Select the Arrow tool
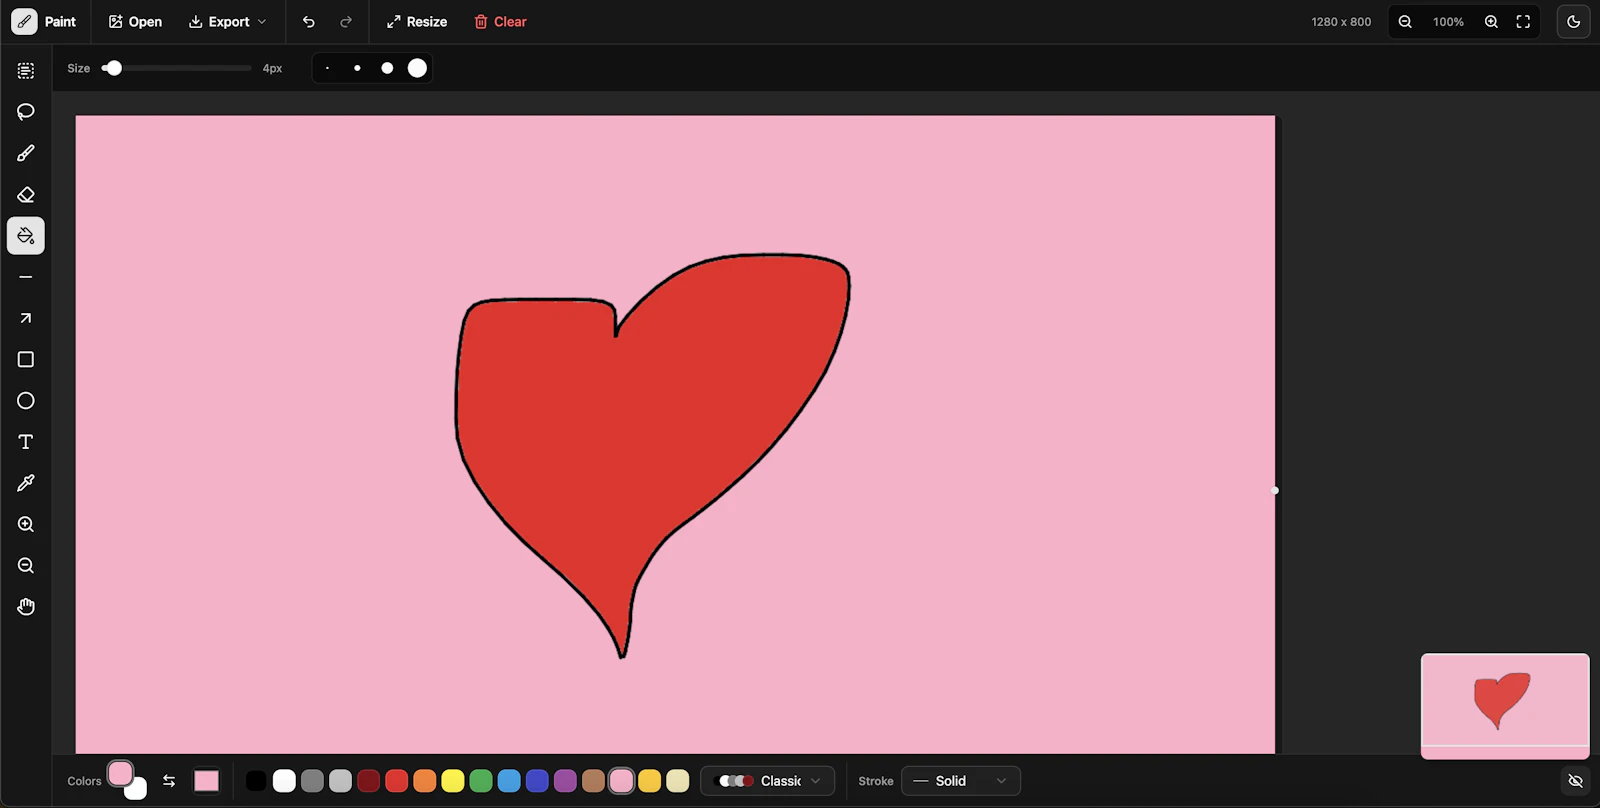This screenshot has width=1600, height=808. click(x=26, y=318)
